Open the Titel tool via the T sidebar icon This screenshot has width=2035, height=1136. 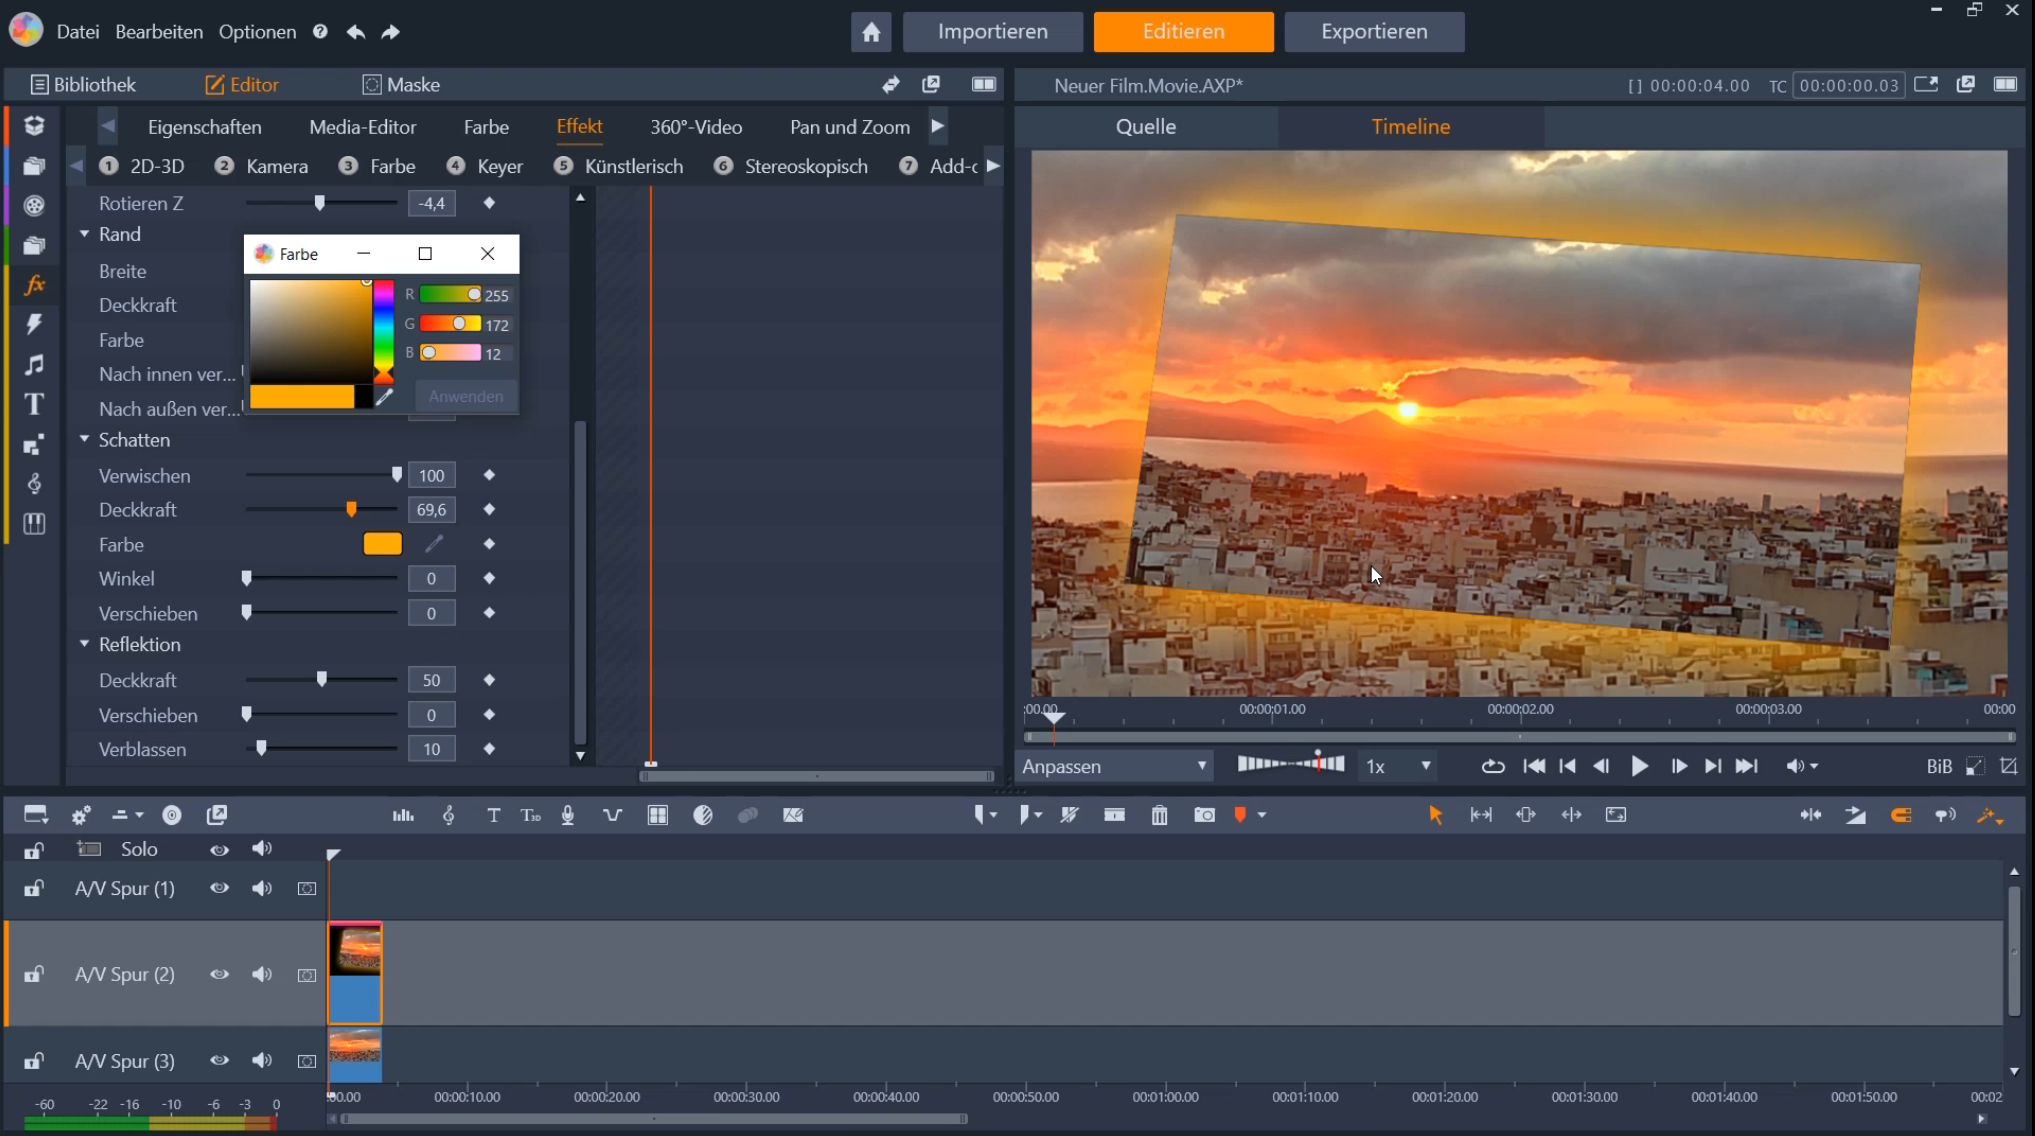[34, 404]
